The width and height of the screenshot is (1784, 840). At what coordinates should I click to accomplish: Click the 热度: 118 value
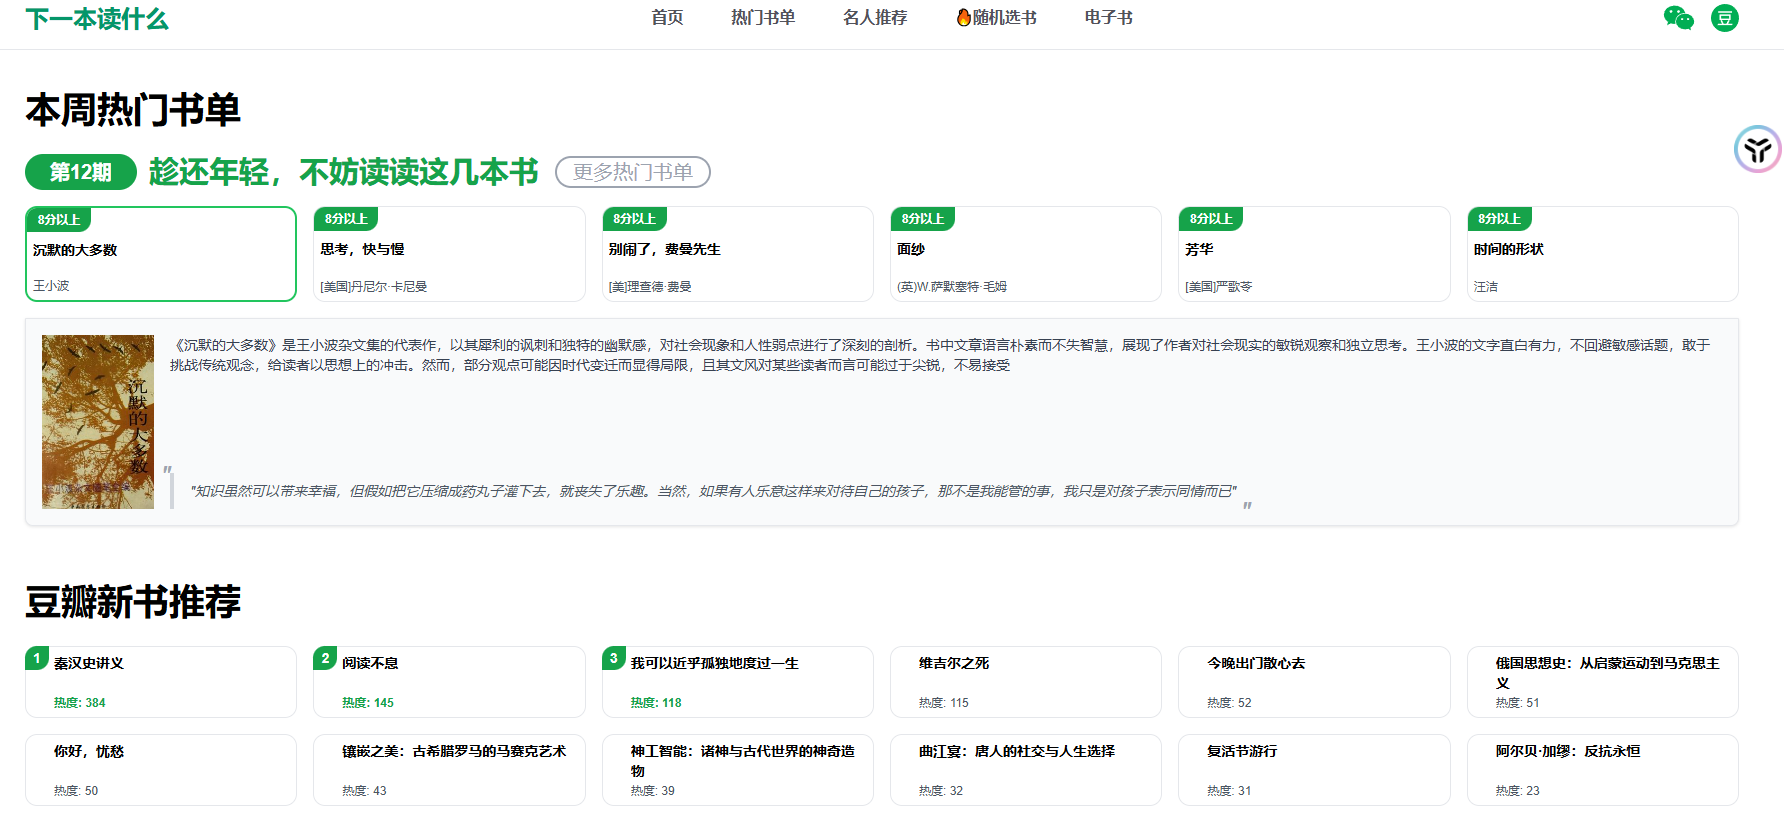(656, 703)
